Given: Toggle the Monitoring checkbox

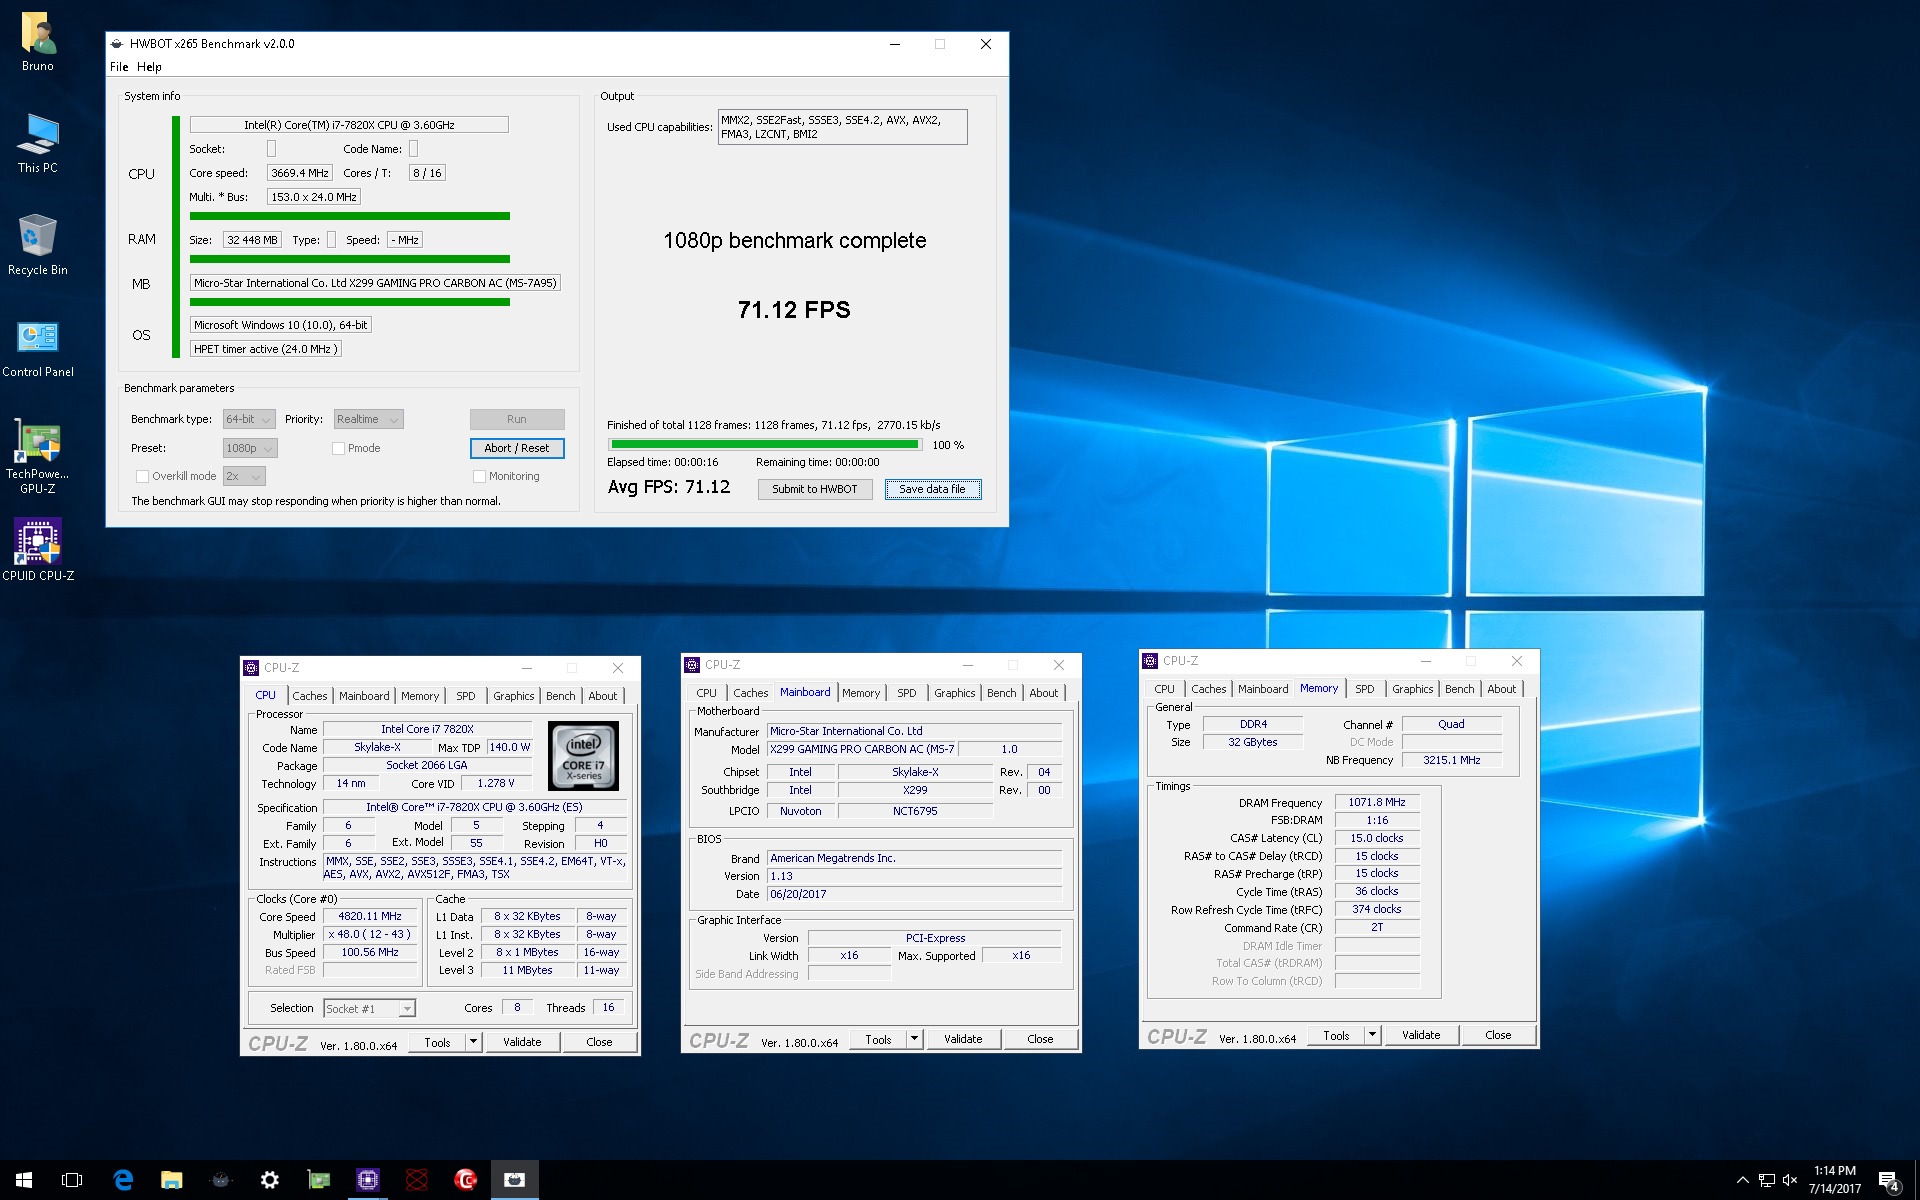Looking at the screenshot, I should coord(479,476).
